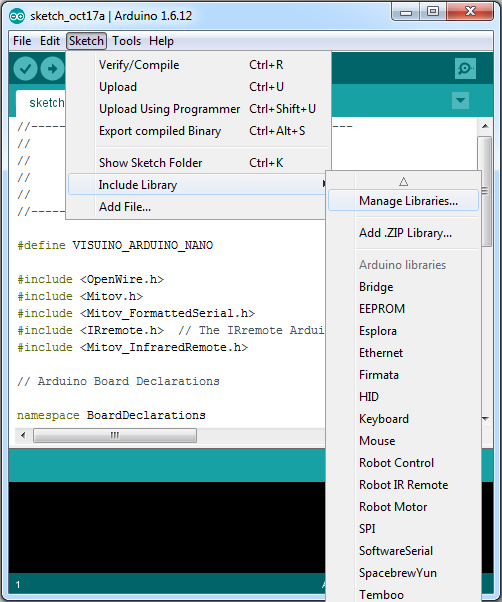Click the vertical scrollbar thumb
Viewport: 502px width, 602px height.
tap(485, 191)
